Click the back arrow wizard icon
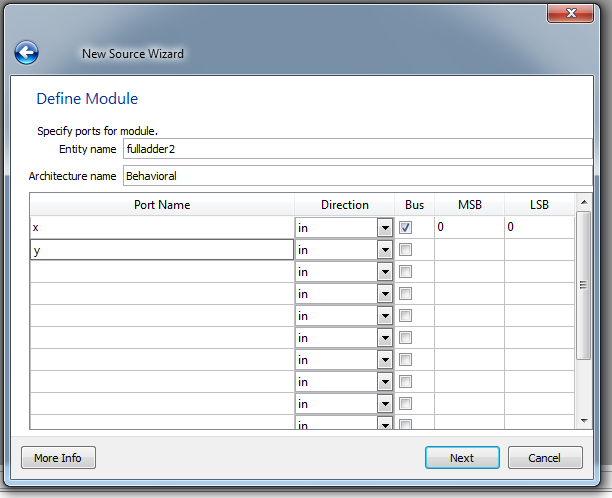Screen dimensions: 612x498 click(26, 53)
